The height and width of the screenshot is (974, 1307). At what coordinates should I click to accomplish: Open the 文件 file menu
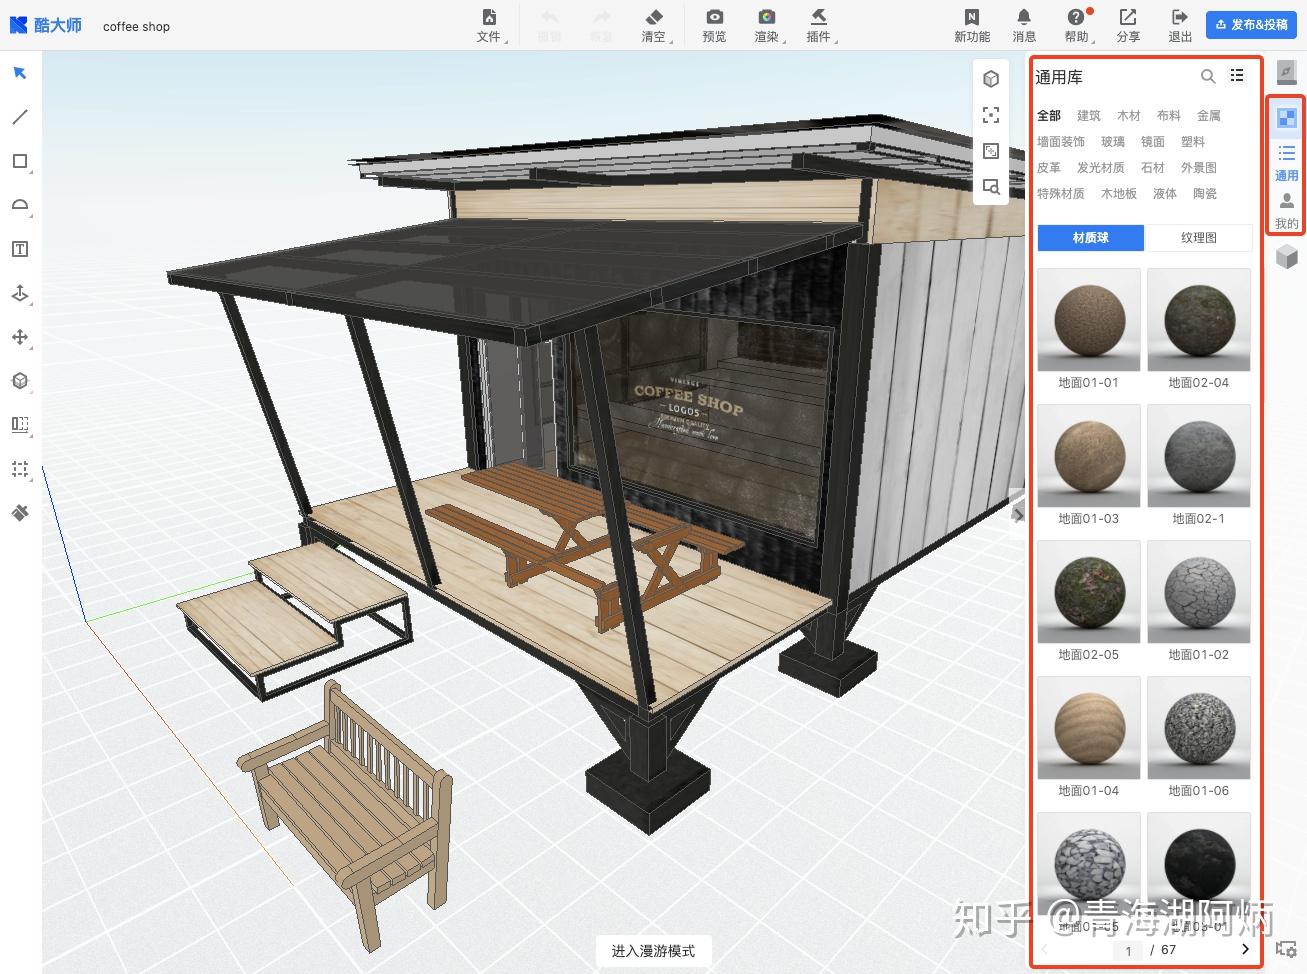pyautogui.click(x=489, y=26)
